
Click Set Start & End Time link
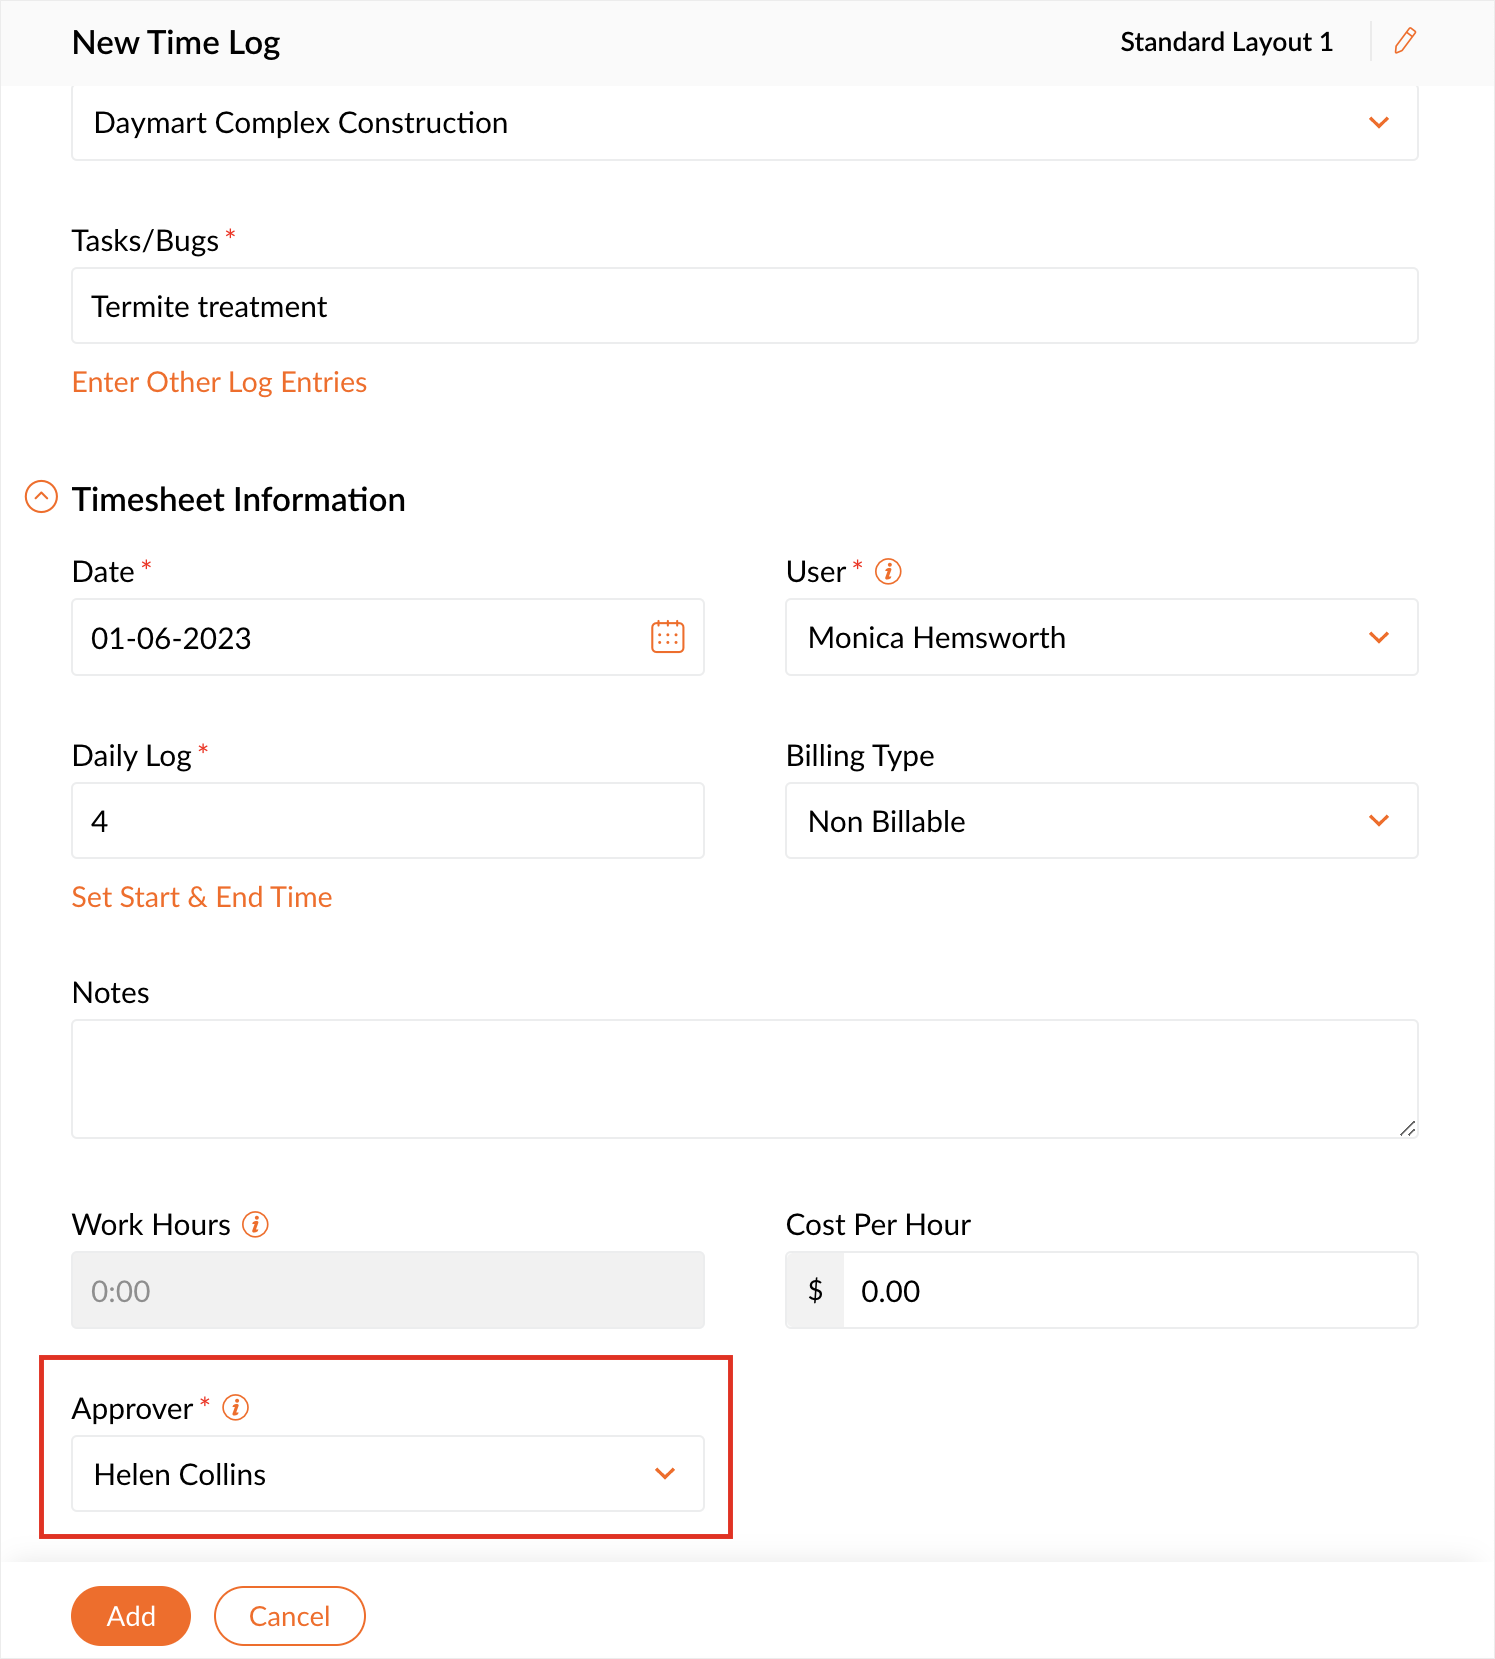[202, 897]
